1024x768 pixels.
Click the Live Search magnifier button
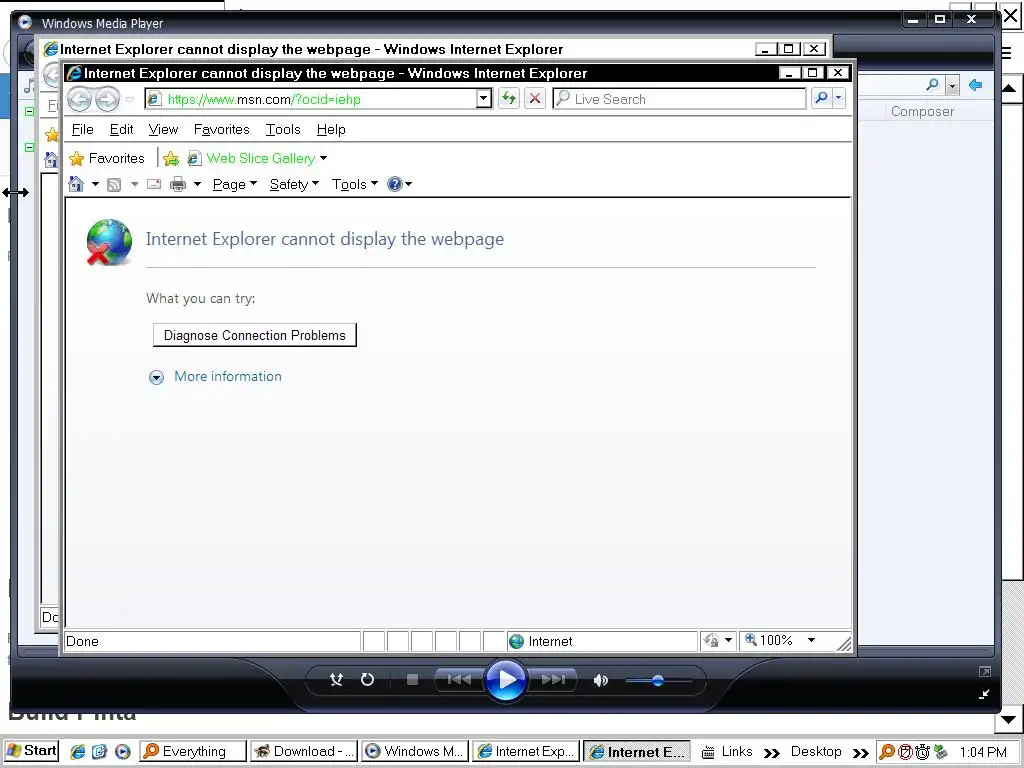[822, 99]
